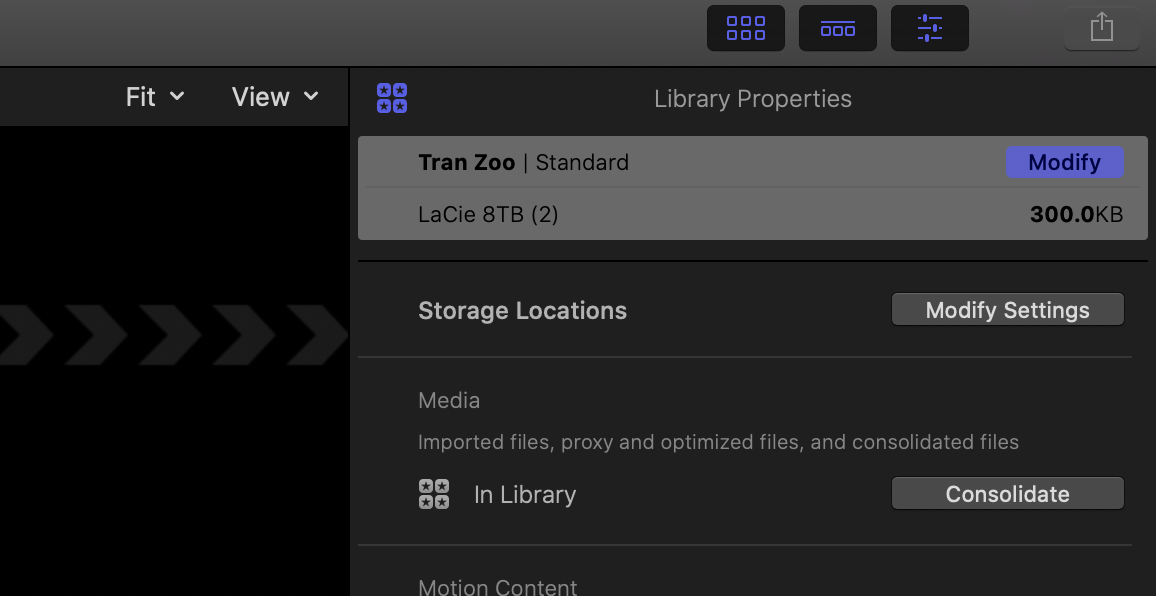Click the Library Properties title

753,99
